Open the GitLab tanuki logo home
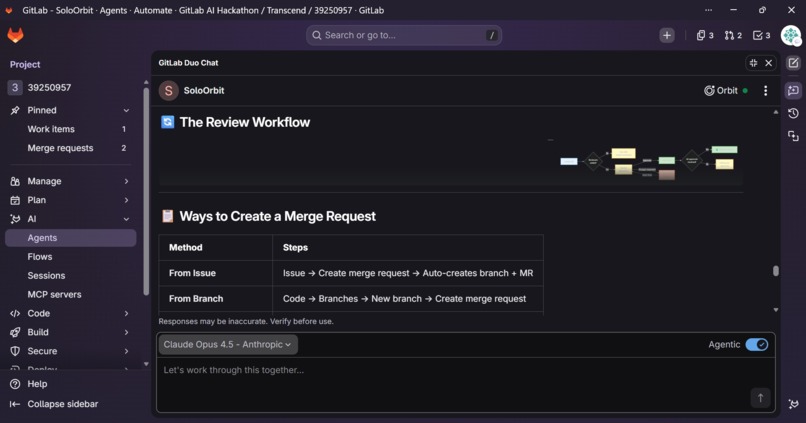806x423 pixels. 15,35
